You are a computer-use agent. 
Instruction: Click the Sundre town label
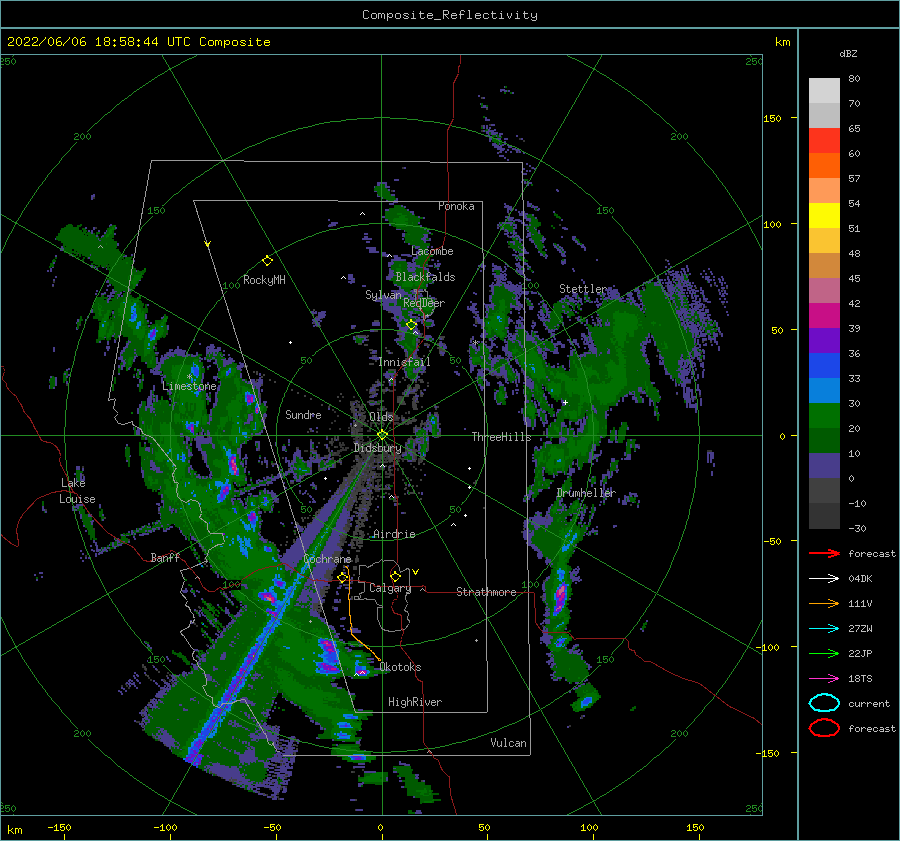[303, 414]
